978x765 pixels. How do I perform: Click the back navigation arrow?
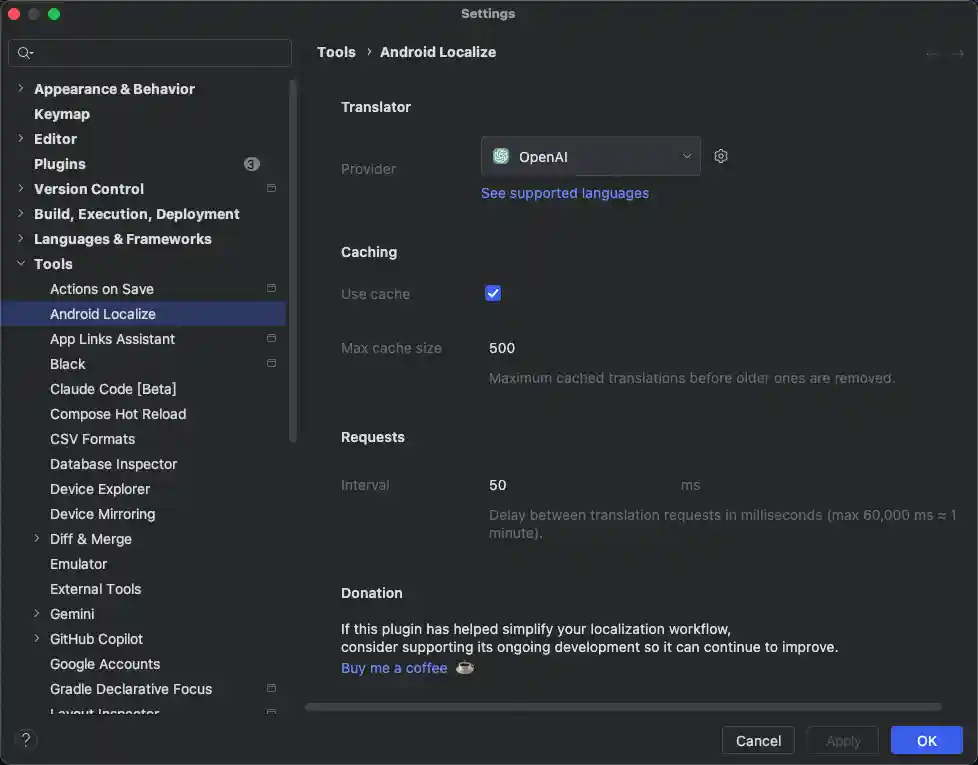(x=932, y=54)
